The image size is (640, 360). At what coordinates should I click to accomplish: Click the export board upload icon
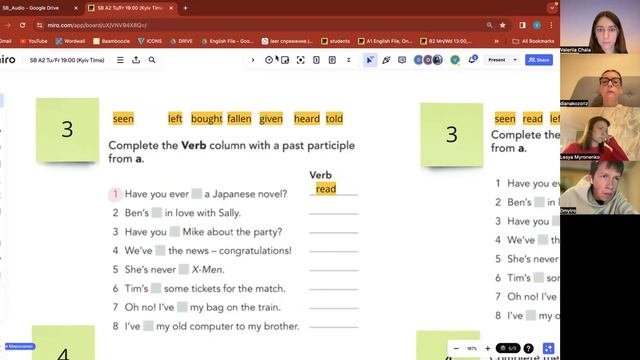coord(136,60)
